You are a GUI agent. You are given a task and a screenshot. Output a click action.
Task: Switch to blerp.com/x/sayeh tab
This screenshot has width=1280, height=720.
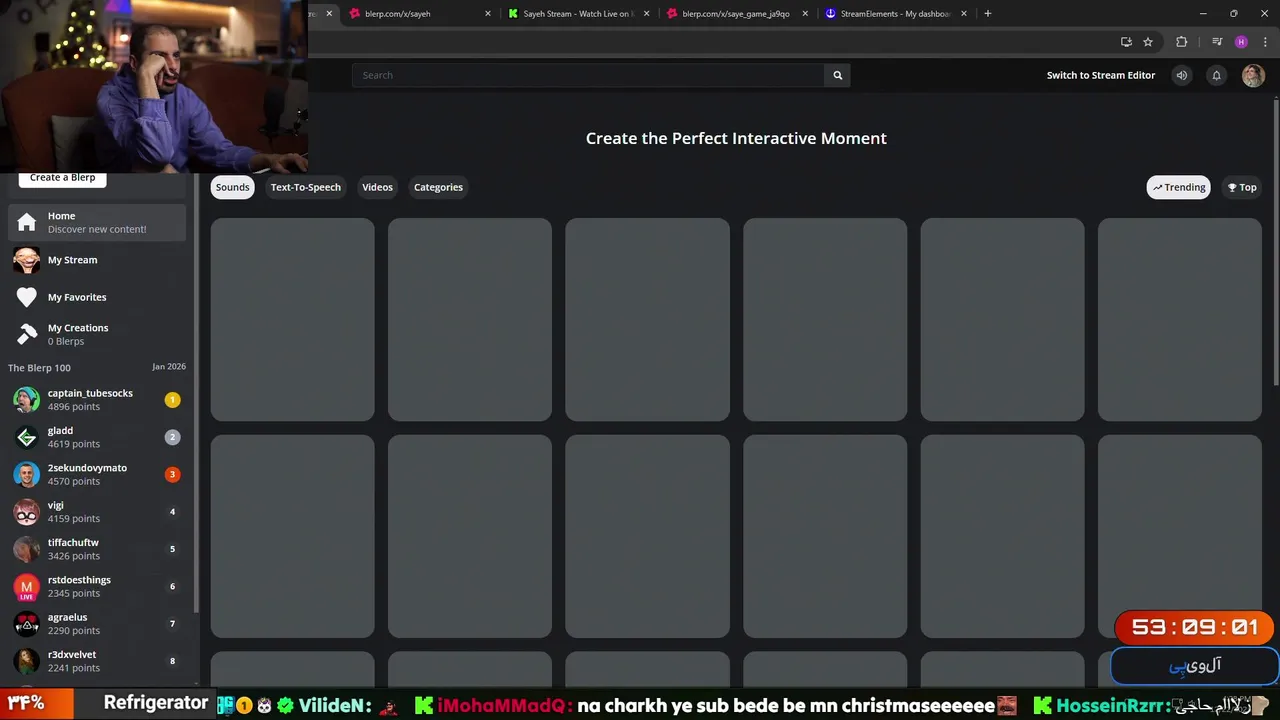(x=419, y=14)
